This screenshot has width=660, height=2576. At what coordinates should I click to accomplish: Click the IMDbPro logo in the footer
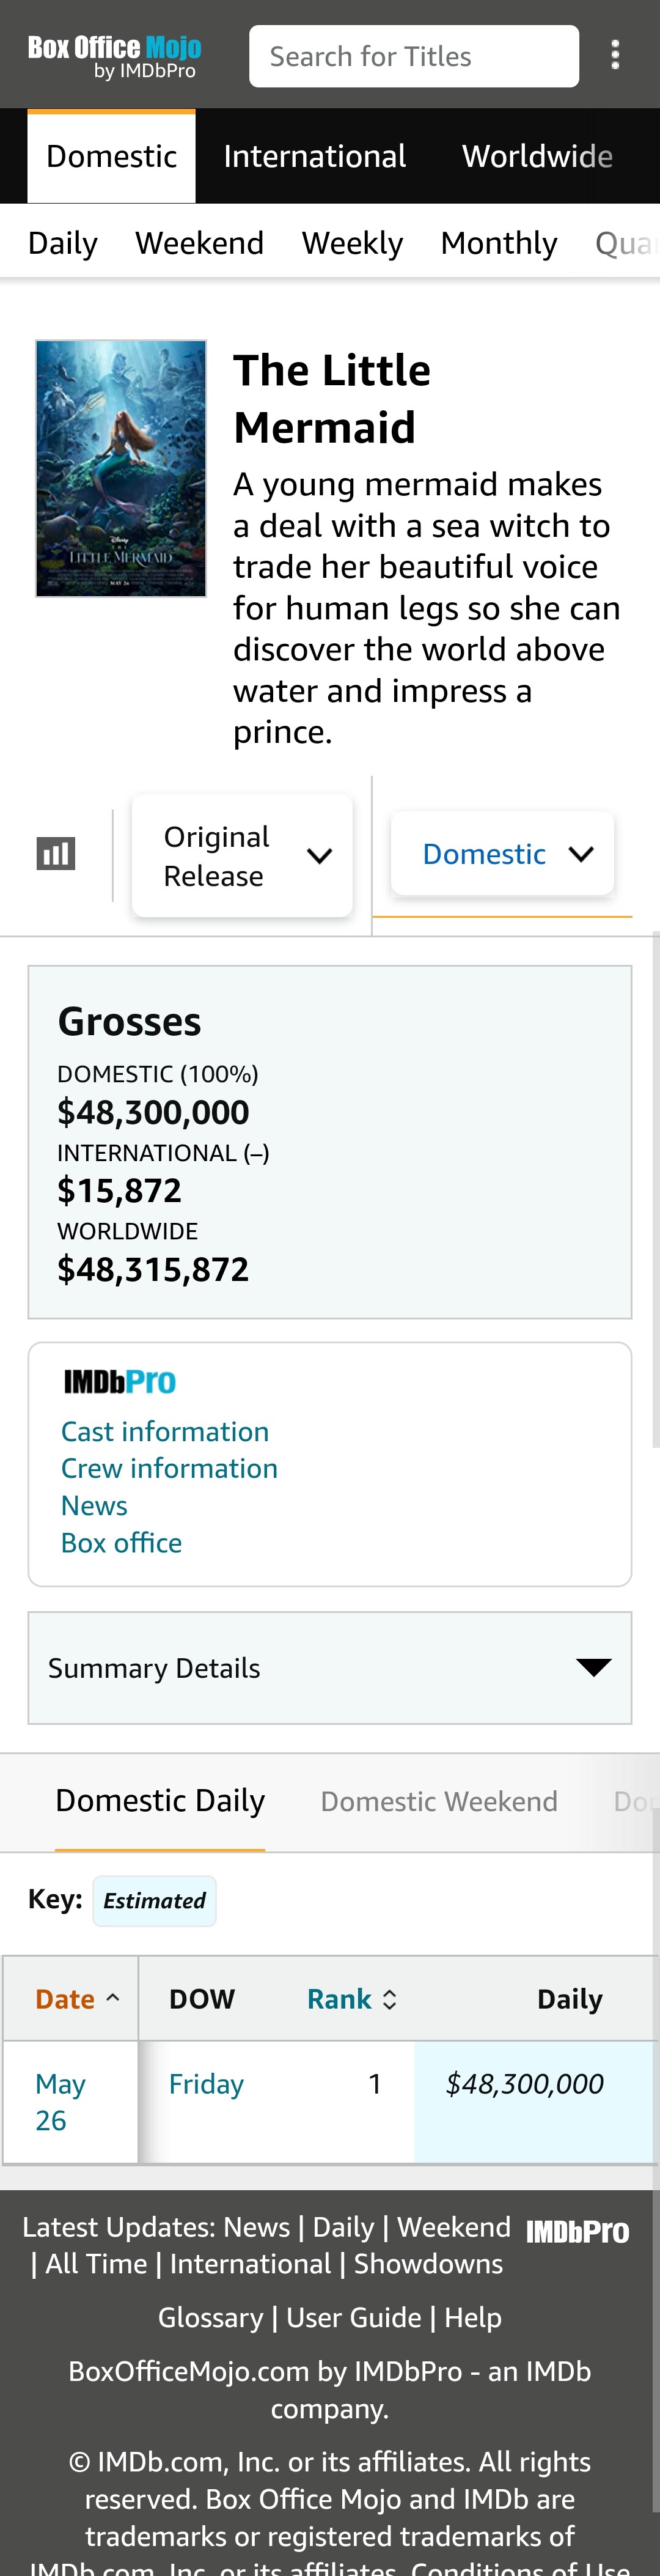(x=577, y=2231)
